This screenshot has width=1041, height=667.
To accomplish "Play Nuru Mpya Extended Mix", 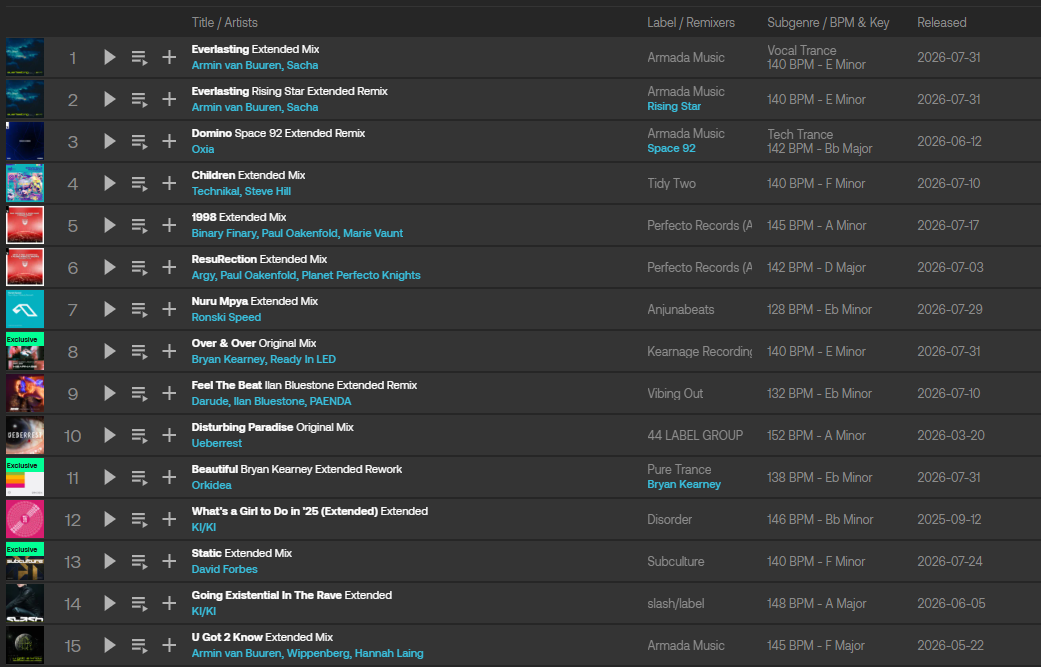I will 110,309.
